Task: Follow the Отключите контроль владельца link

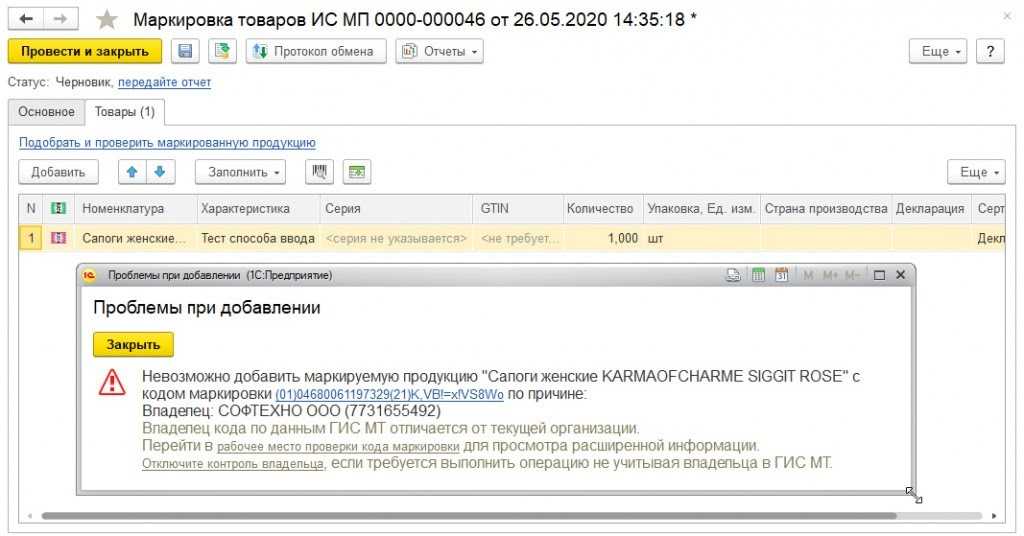Action: (232, 464)
